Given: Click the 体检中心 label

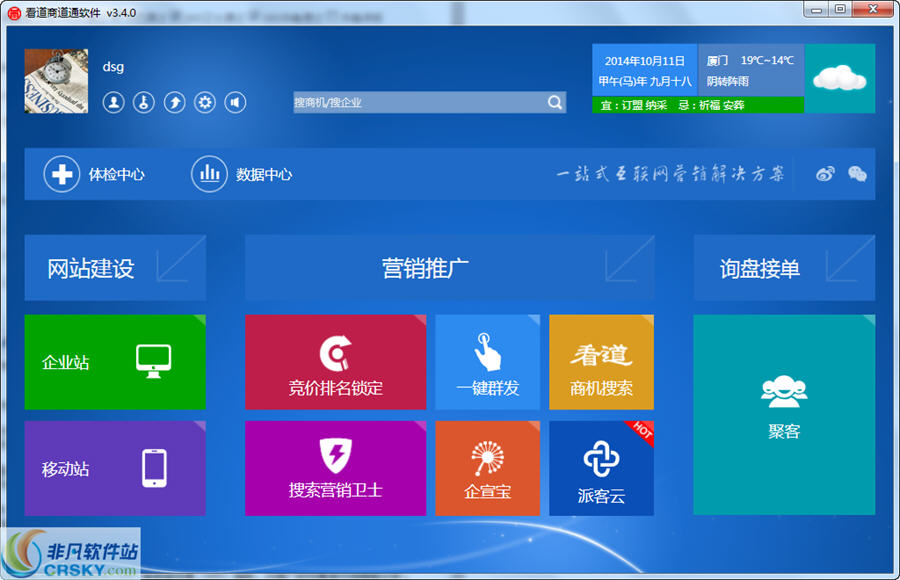Looking at the screenshot, I should pos(117,175).
